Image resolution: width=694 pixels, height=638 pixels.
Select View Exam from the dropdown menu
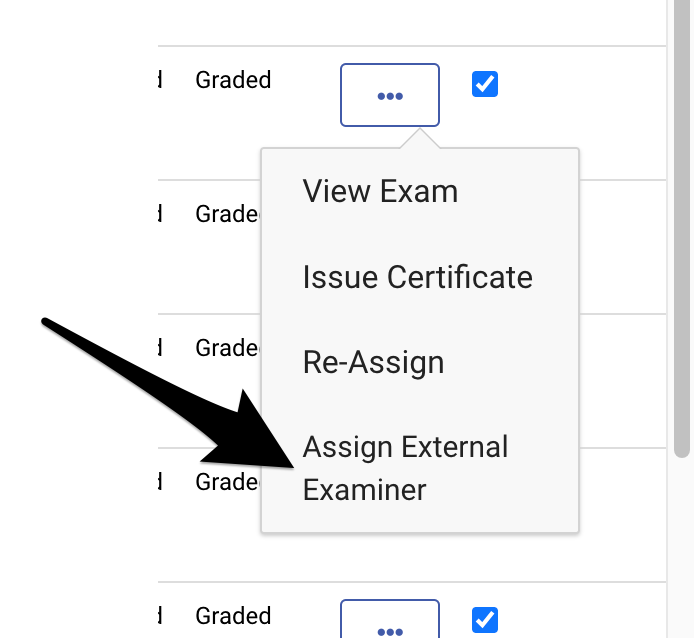click(380, 191)
